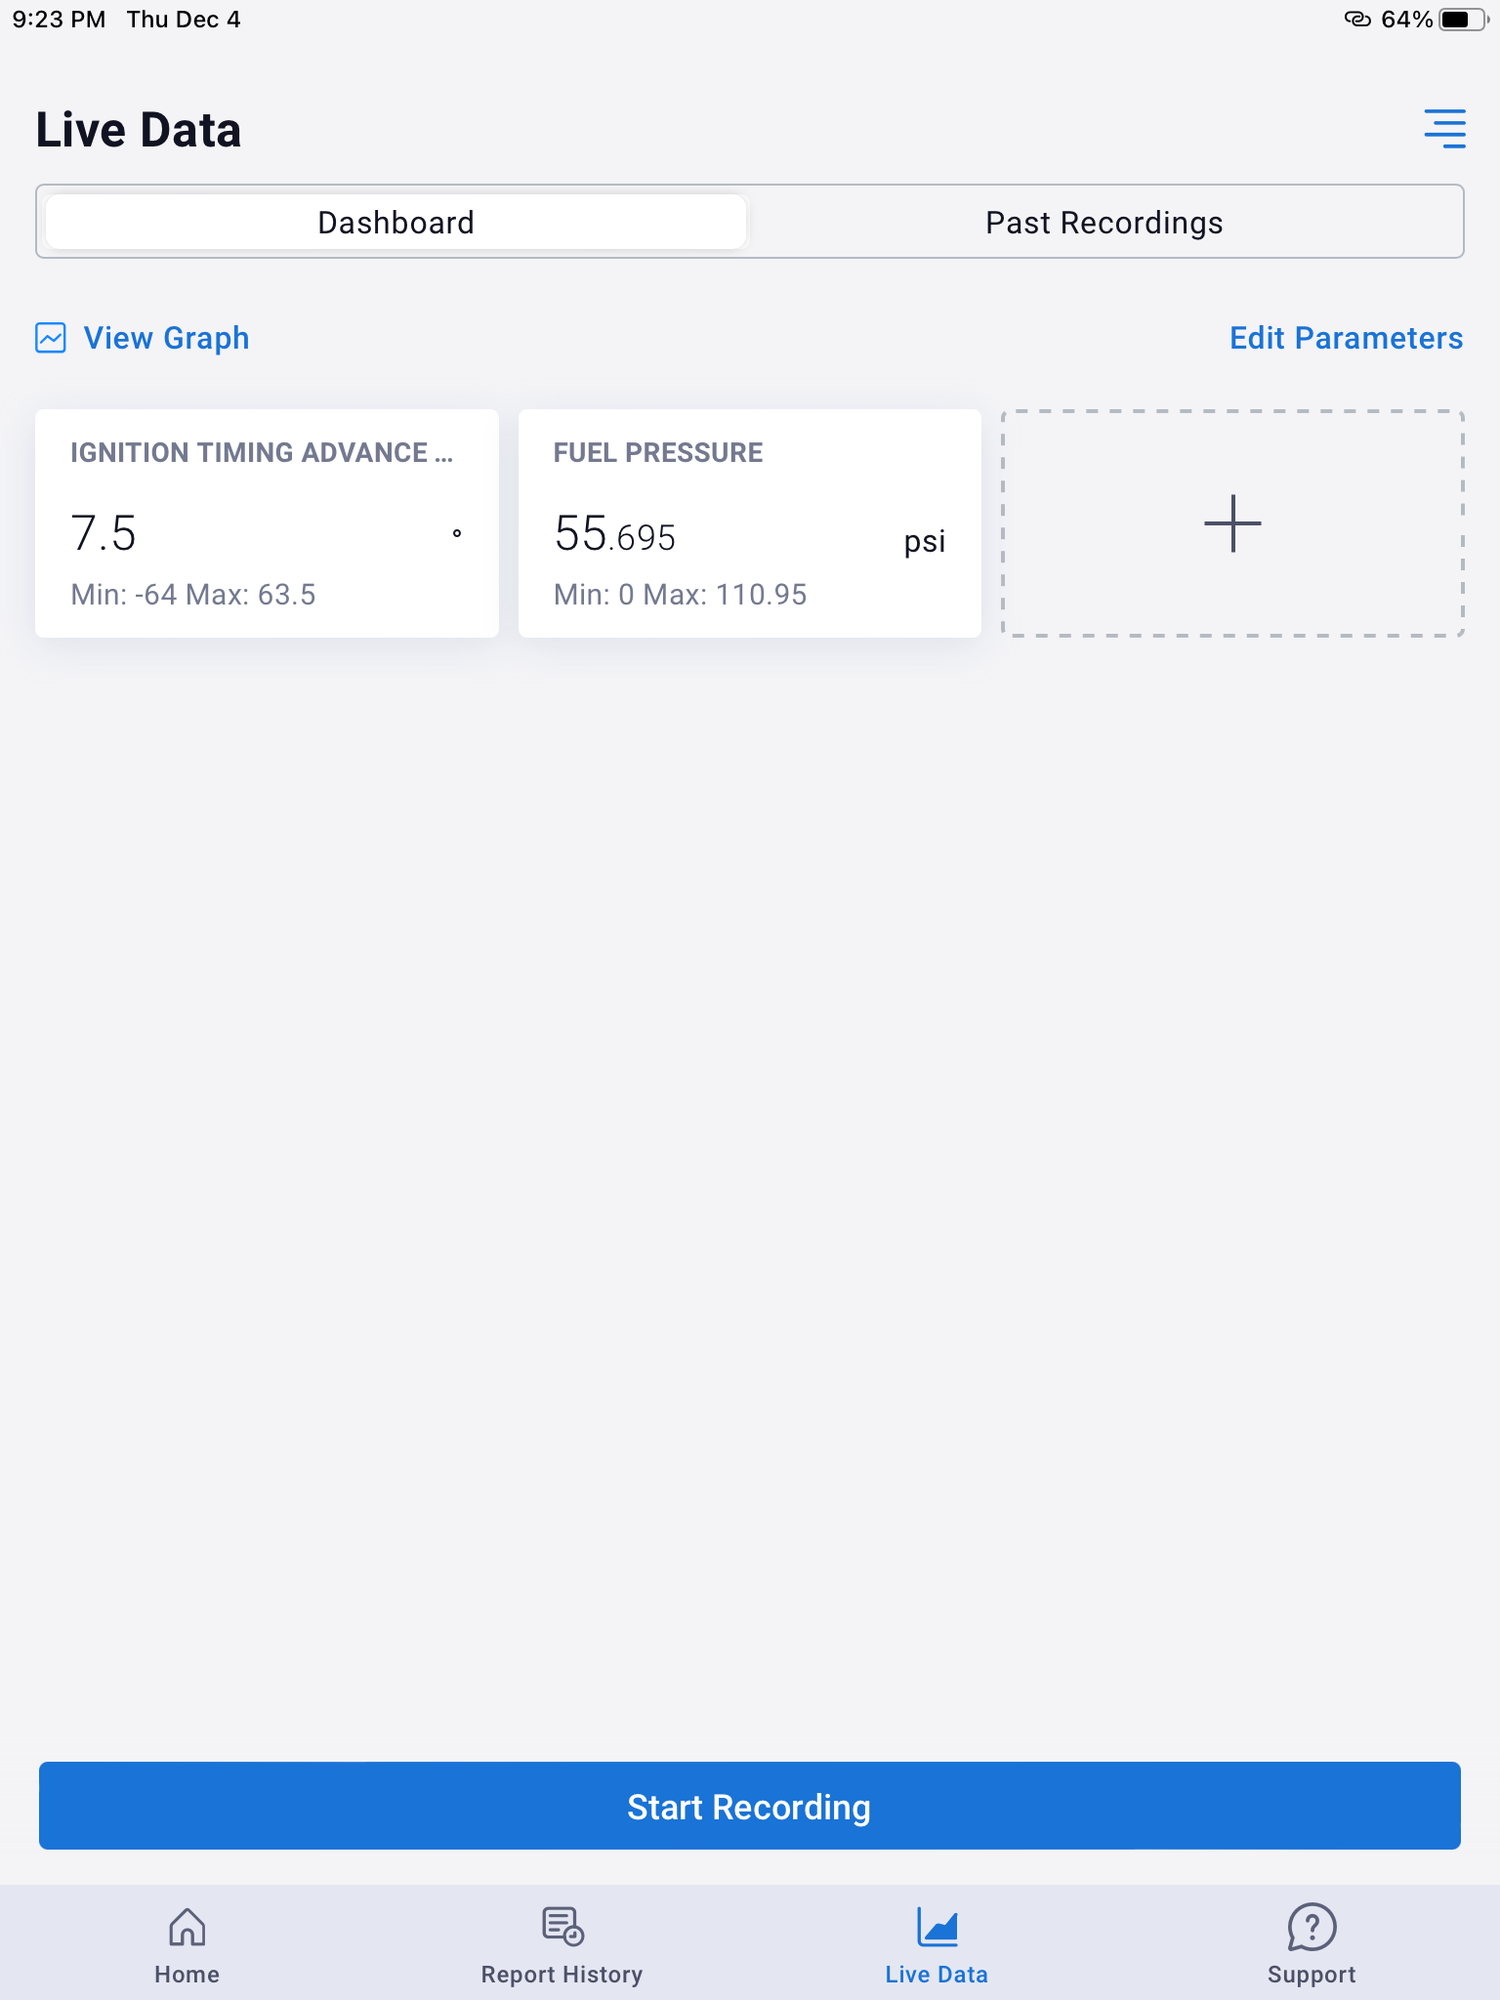Open the Support question icon
Image resolution: width=1500 pixels, height=2000 pixels.
tap(1311, 1927)
